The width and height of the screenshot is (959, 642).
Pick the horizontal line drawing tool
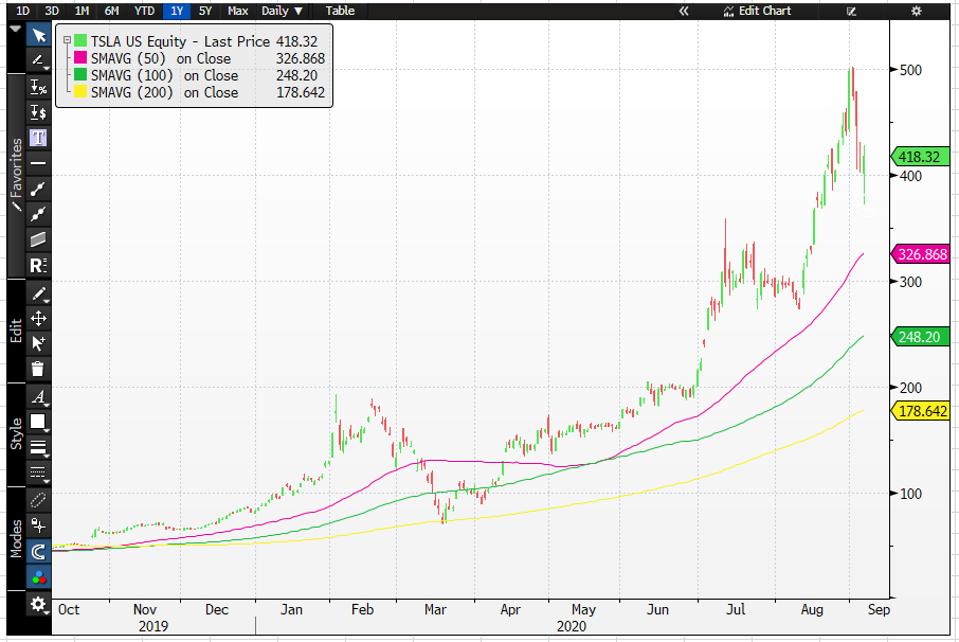click(x=38, y=162)
